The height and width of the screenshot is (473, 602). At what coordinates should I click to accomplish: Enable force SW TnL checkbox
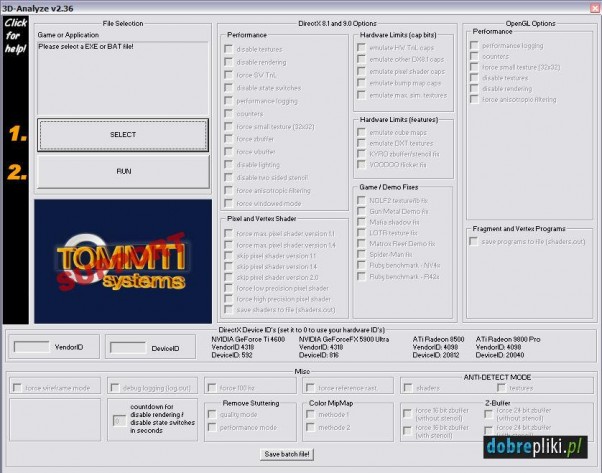click(x=228, y=74)
